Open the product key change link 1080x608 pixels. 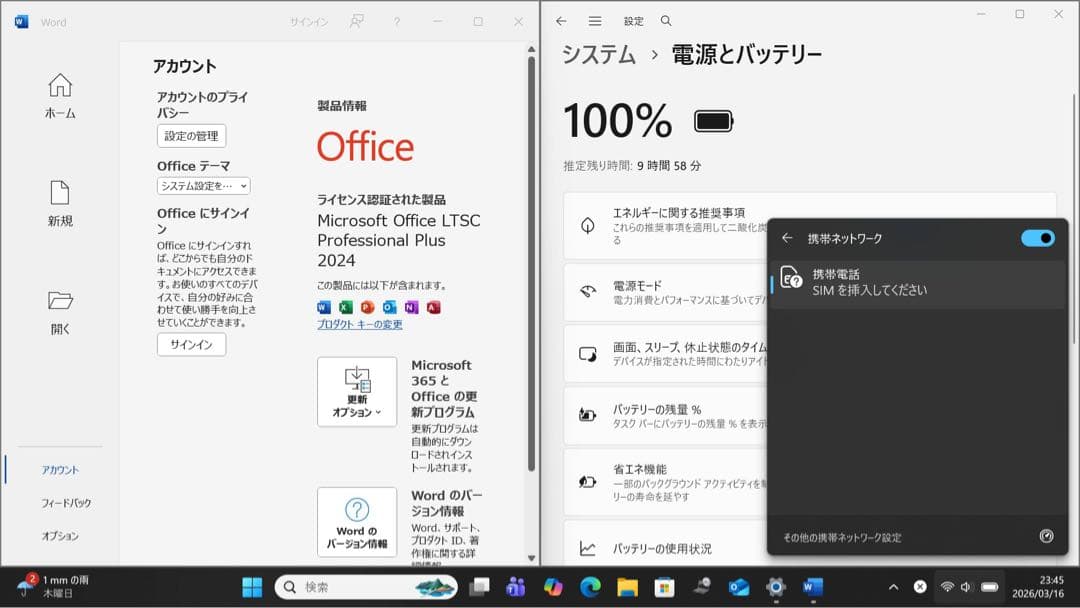coord(358,324)
